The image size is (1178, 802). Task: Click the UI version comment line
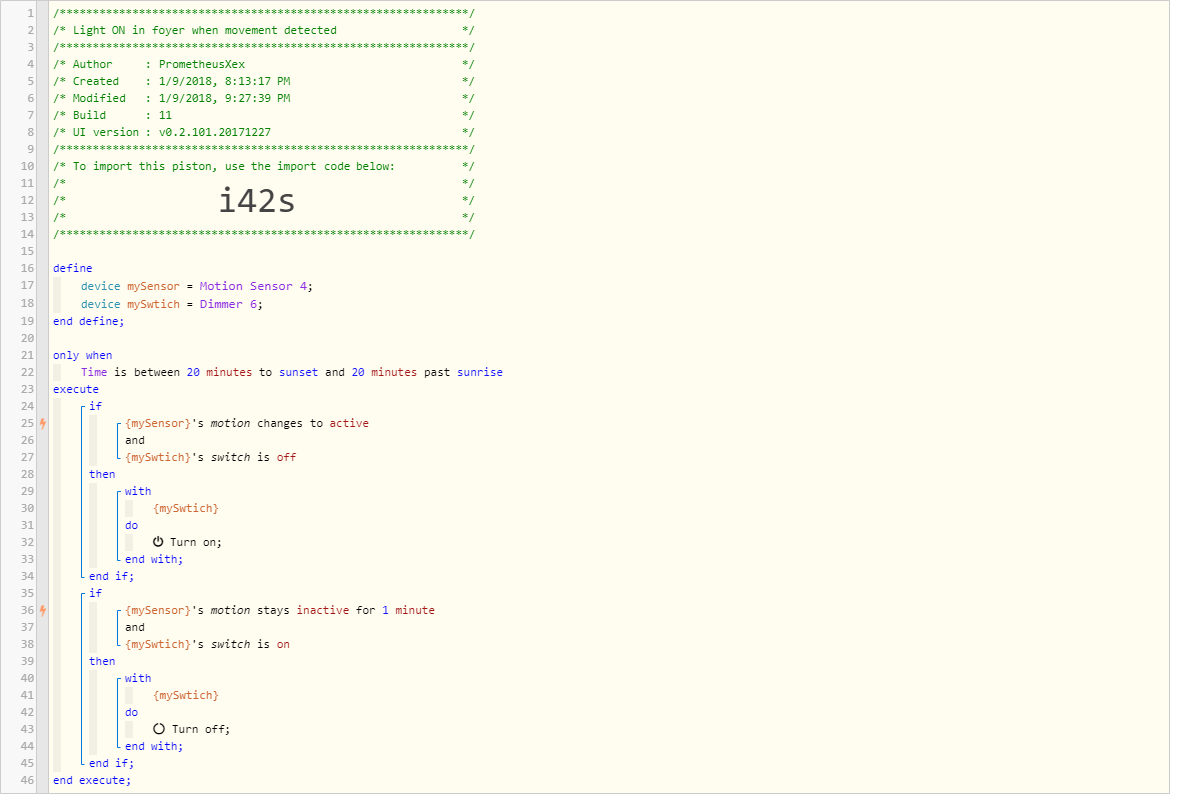click(x=264, y=133)
